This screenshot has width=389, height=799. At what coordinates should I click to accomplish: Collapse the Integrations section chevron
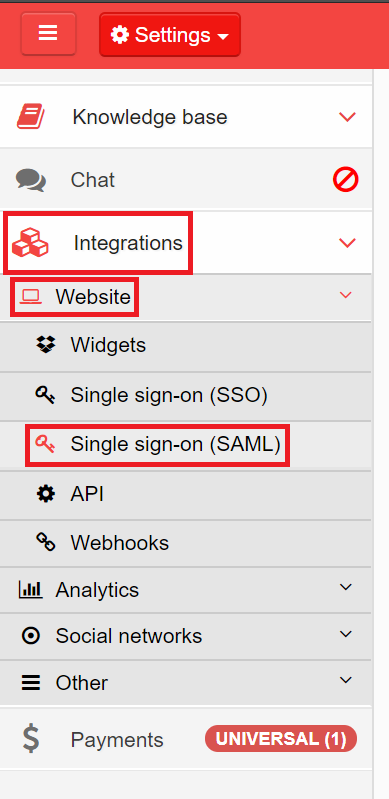347,243
